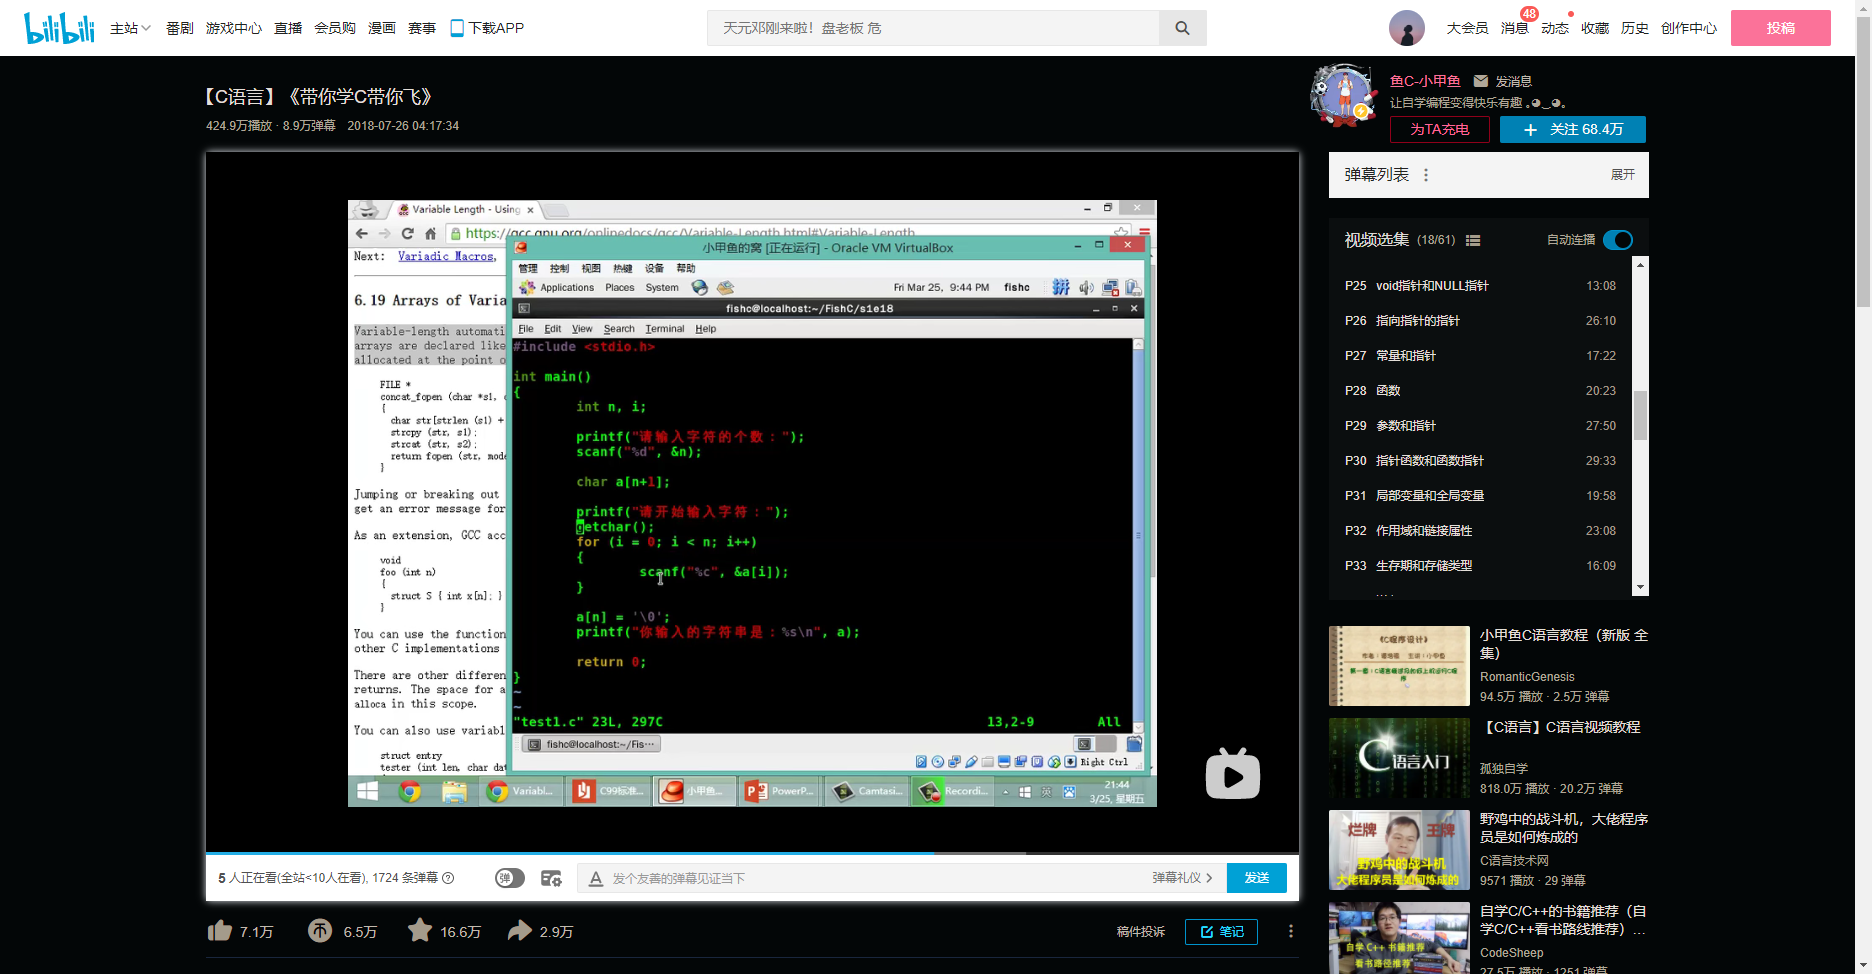Click the coin donate icon
The height and width of the screenshot is (974, 1872).
point(320,931)
